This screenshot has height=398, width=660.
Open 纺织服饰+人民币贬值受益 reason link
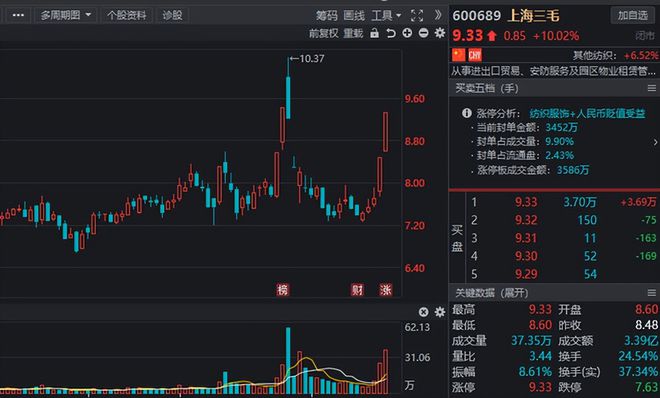tap(587, 113)
